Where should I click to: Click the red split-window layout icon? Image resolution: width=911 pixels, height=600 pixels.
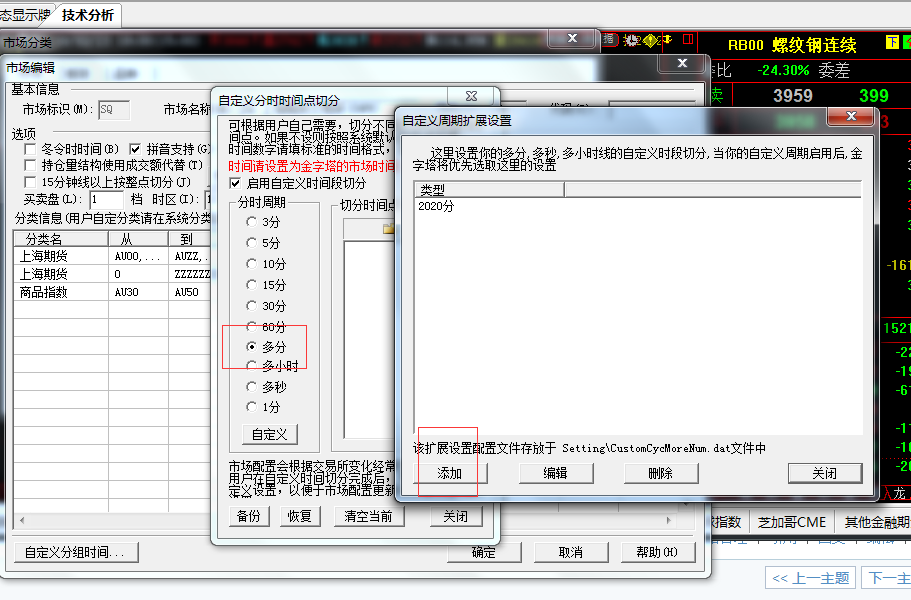tap(688, 39)
